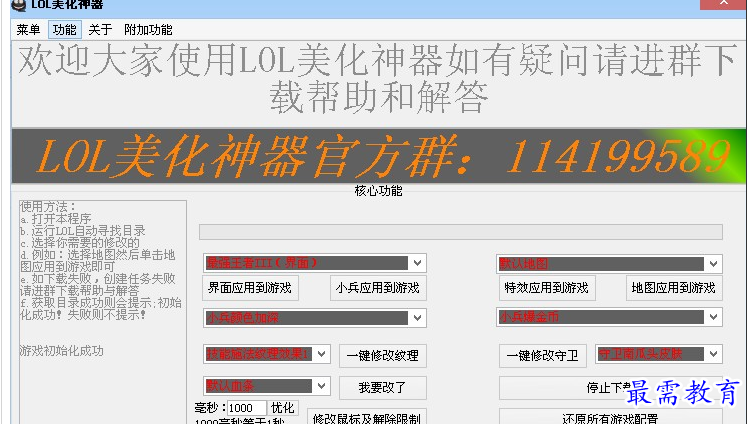Expand the 最强王者III（界面）dropdown

coord(417,263)
